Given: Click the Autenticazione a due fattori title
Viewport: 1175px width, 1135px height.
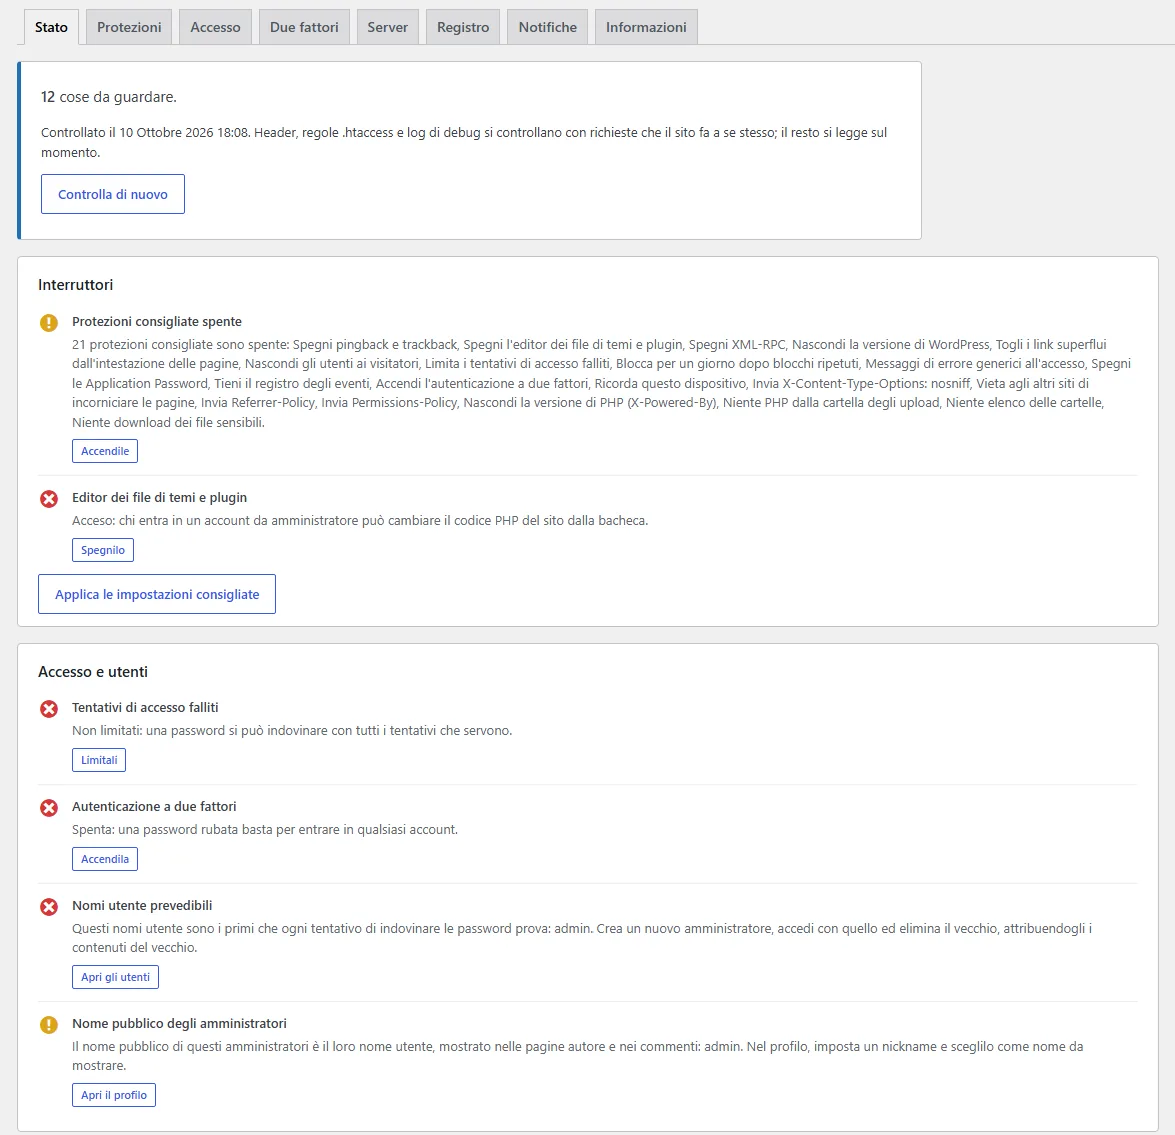Looking at the screenshot, I should (154, 806).
